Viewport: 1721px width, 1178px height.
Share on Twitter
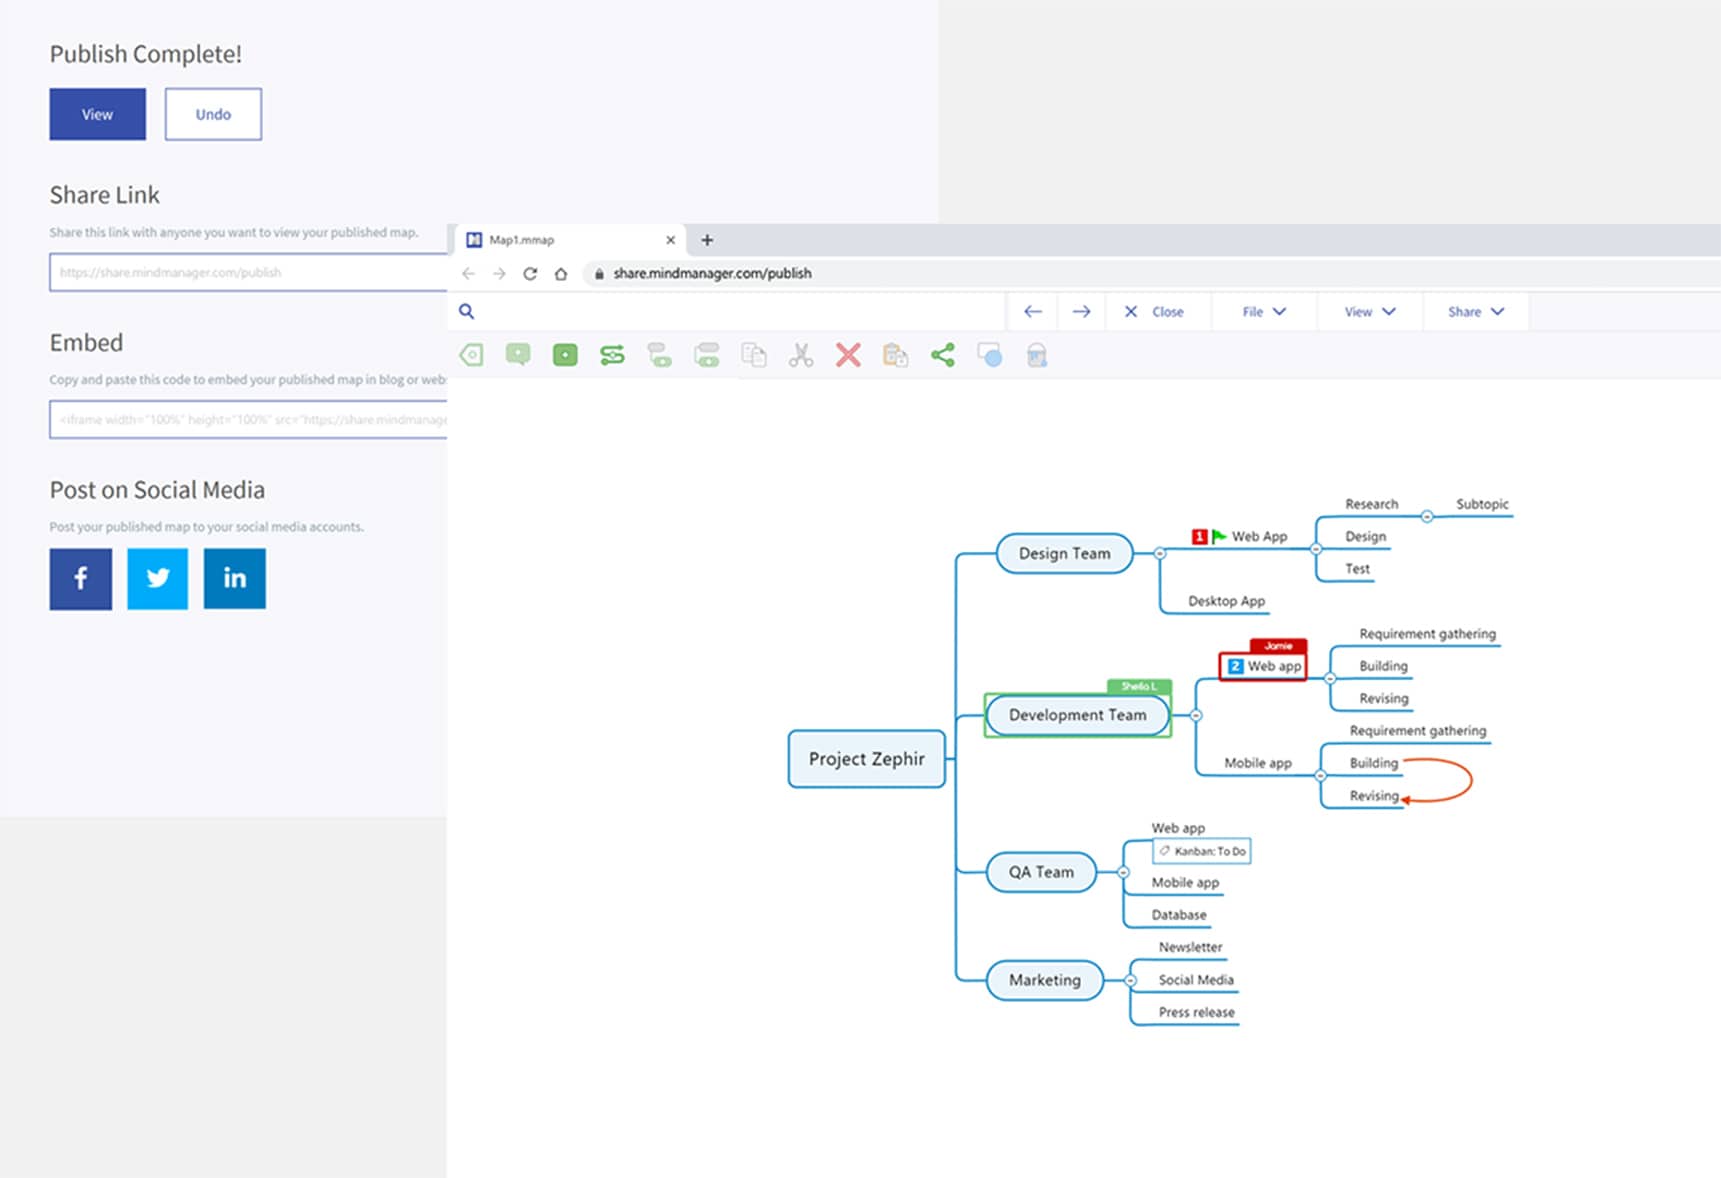(158, 578)
